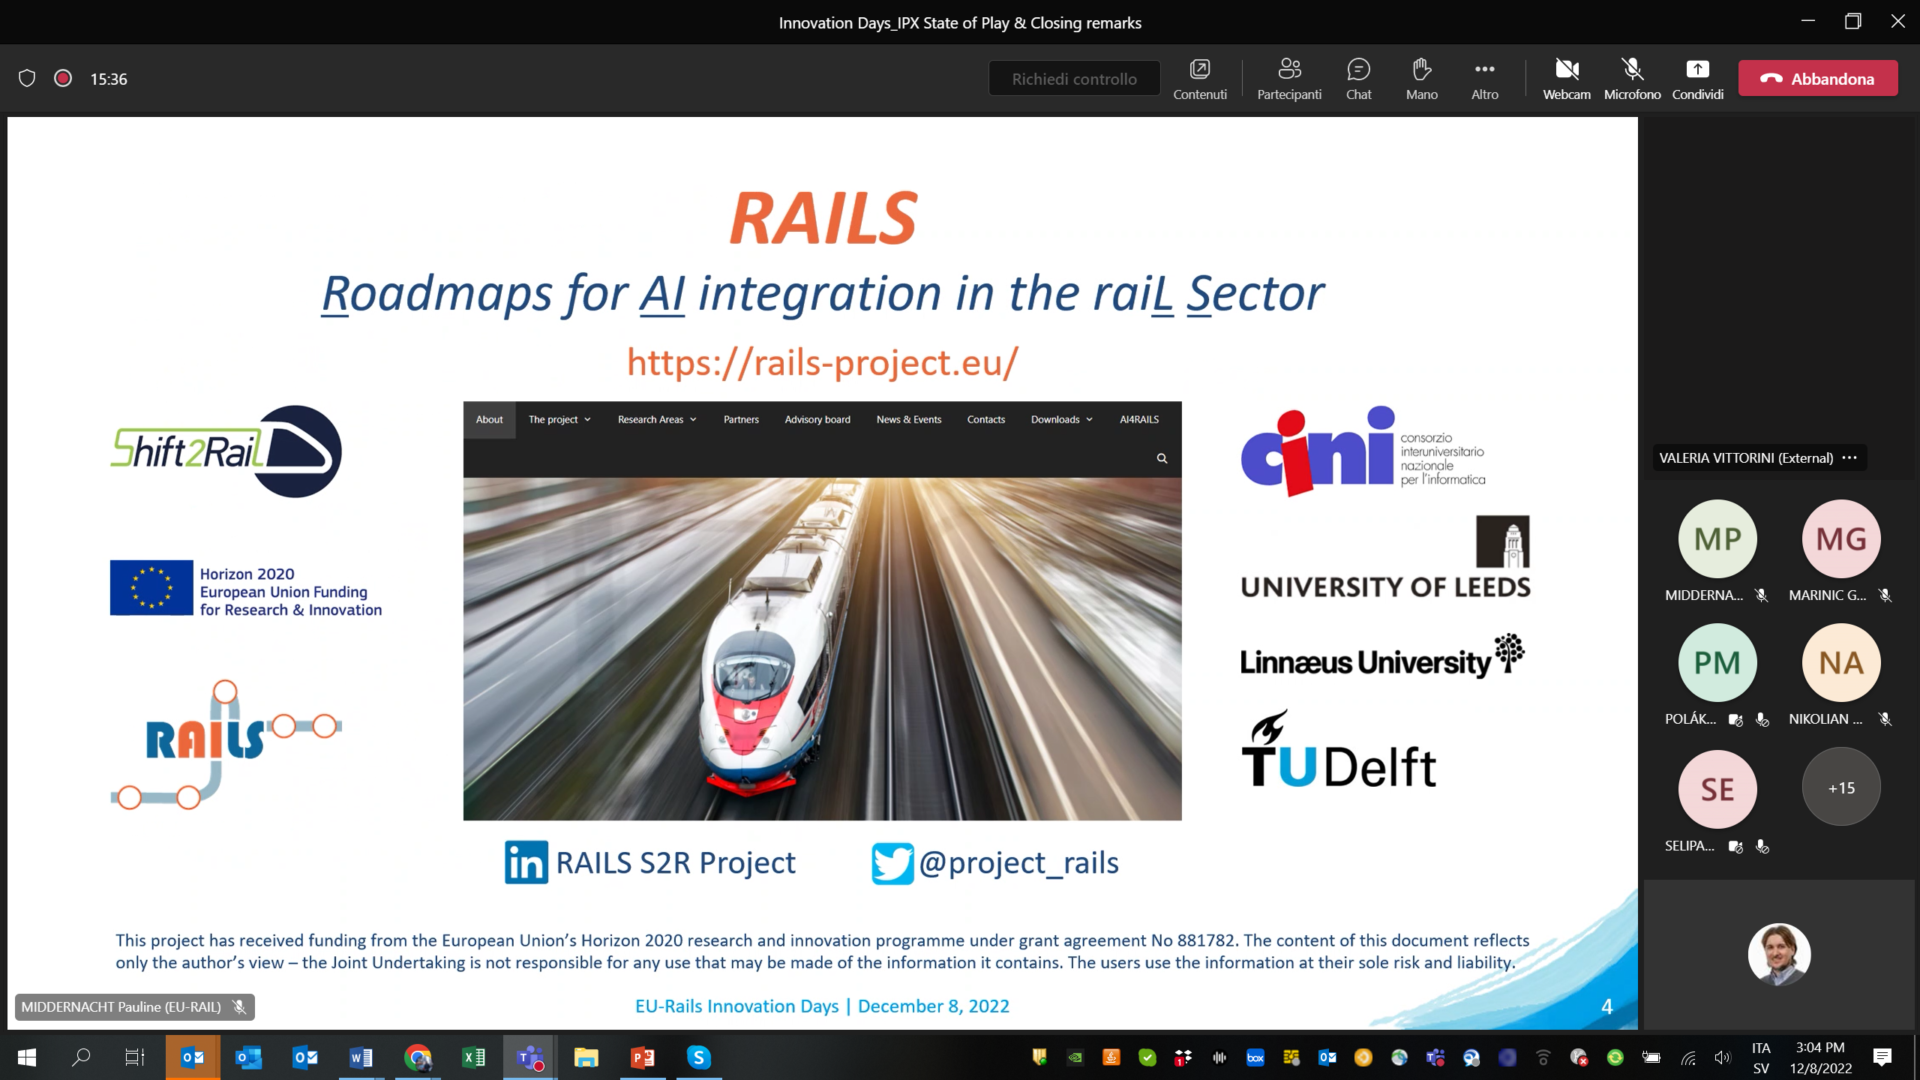The width and height of the screenshot is (1920, 1080).
Task: Select the About tab on the website
Action: [x=489, y=419]
